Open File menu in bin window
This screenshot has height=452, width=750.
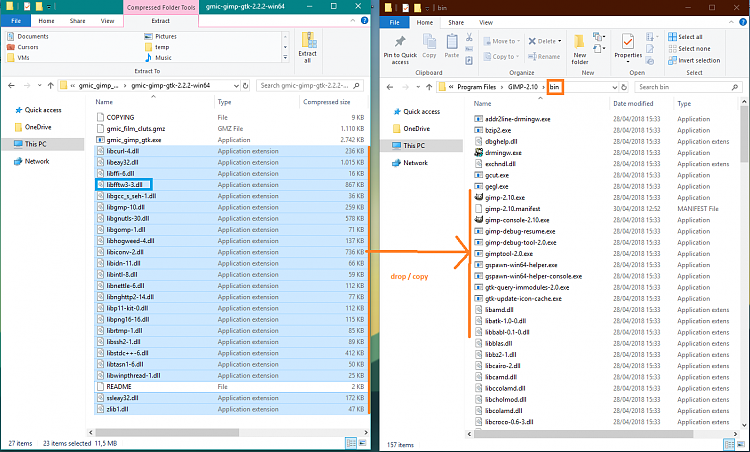tap(395, 22)
